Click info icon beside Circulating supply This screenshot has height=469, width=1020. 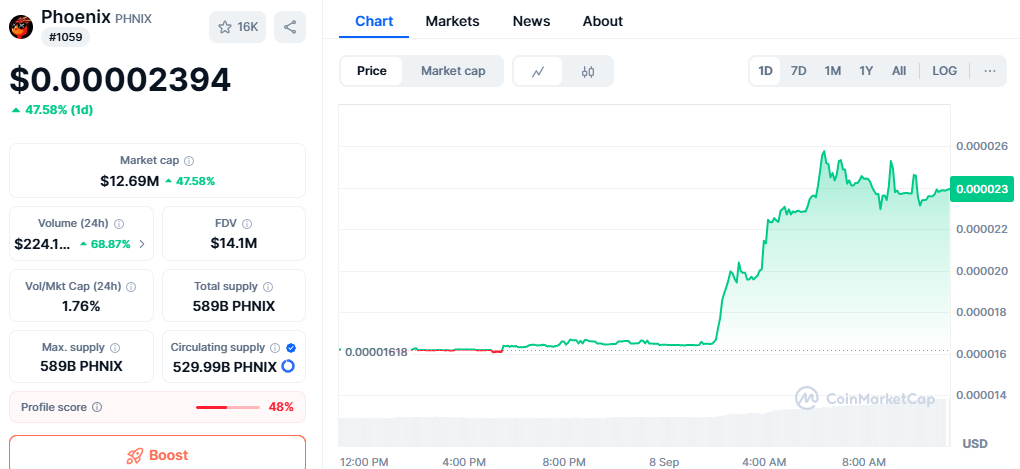pyautogui.click(x=275, y=348)
